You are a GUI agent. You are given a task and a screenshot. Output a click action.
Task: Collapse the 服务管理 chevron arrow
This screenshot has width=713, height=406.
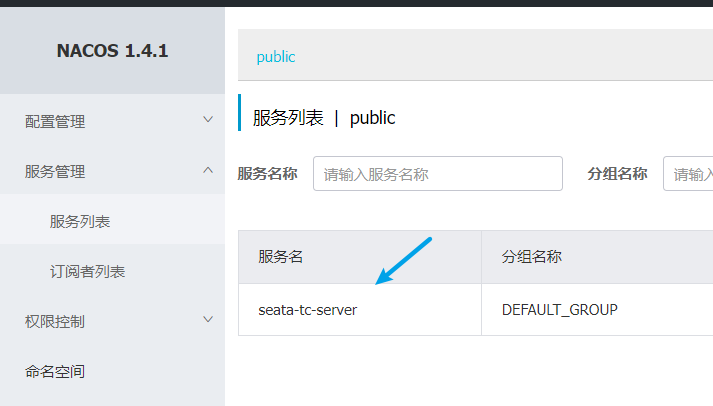pos(208,170)
